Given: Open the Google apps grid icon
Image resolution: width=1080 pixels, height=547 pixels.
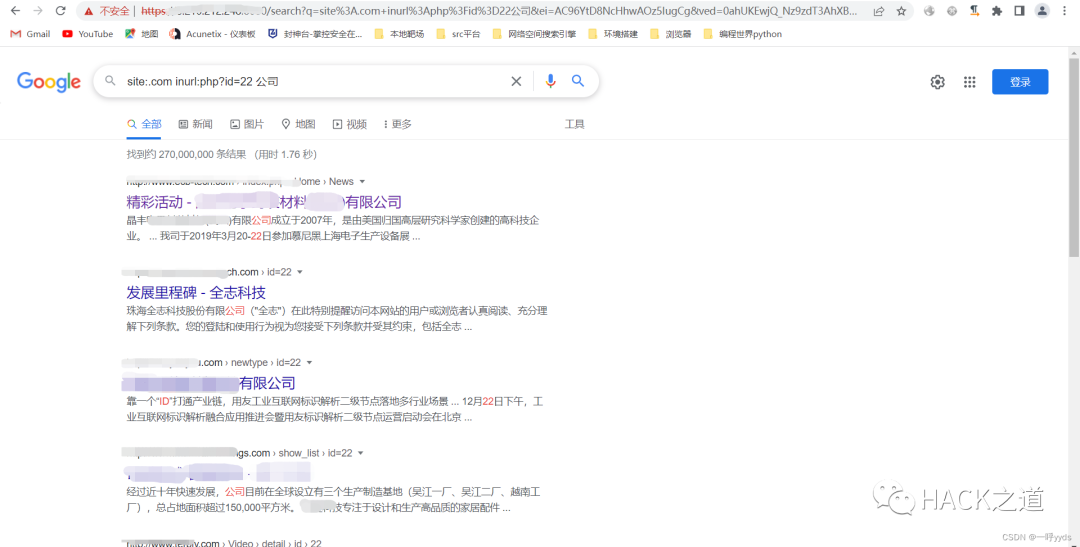Looking at the screenshot, I should click(x=969, y=82).
